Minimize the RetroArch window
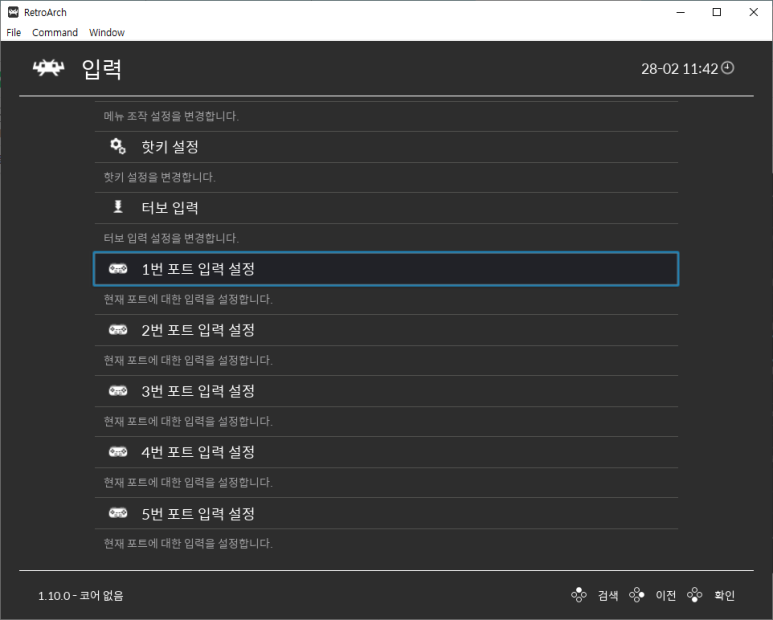The image size is (773, 620). [681, 12]
